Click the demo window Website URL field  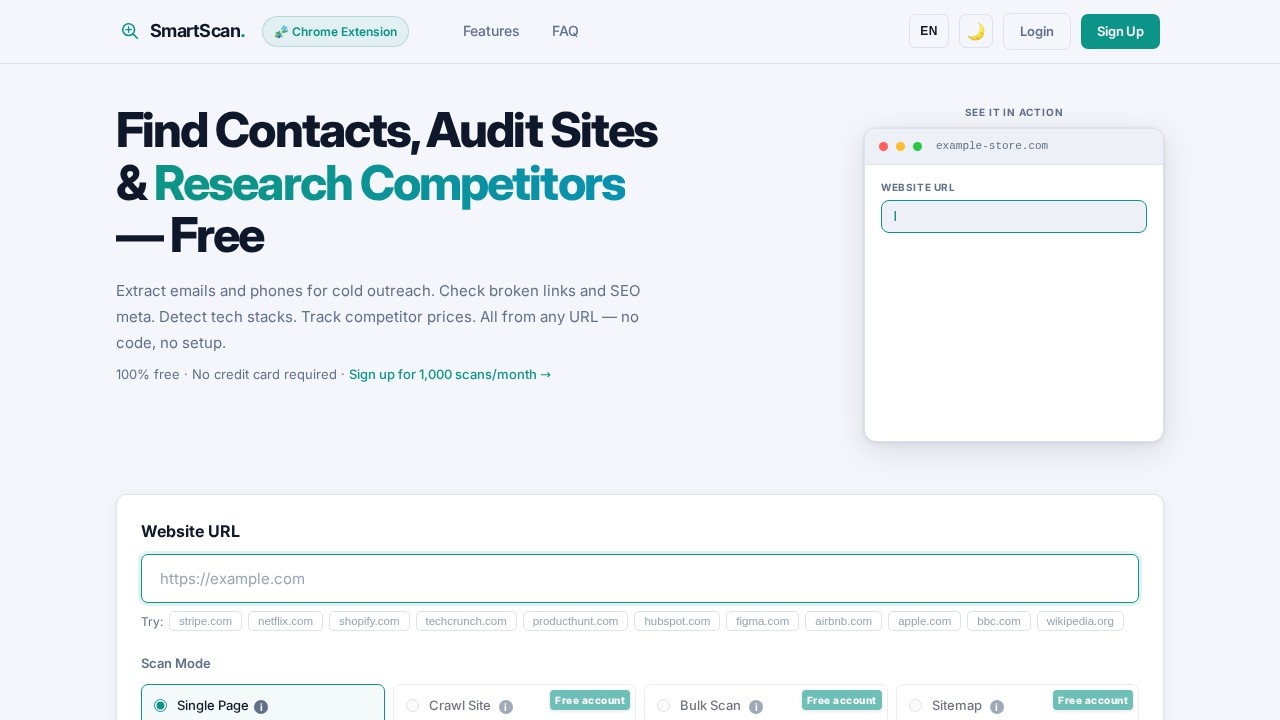(x=1014, y=216)
